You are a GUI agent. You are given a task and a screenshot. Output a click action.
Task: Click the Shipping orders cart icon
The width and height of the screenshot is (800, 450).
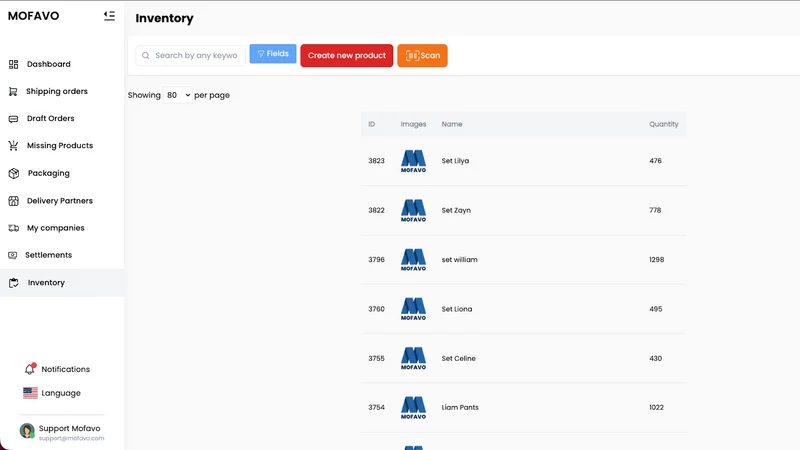13,91
